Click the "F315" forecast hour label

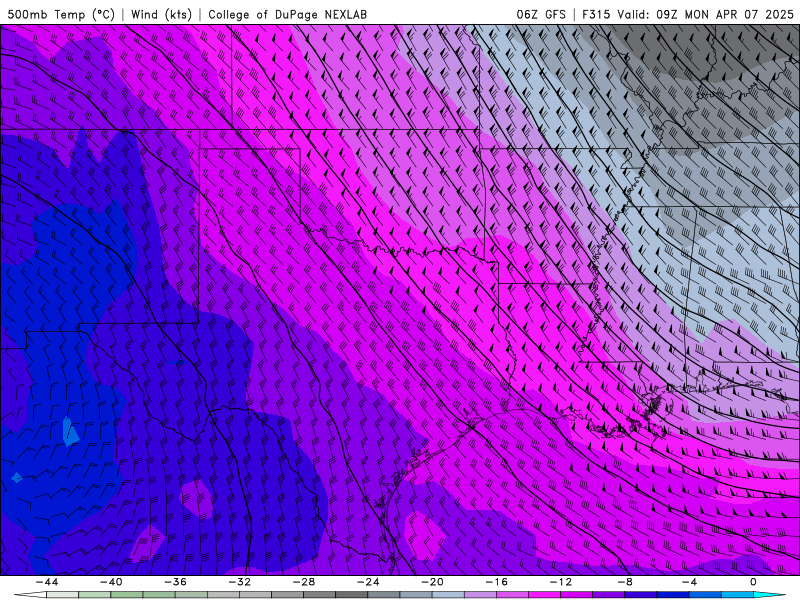coord(596,15)
